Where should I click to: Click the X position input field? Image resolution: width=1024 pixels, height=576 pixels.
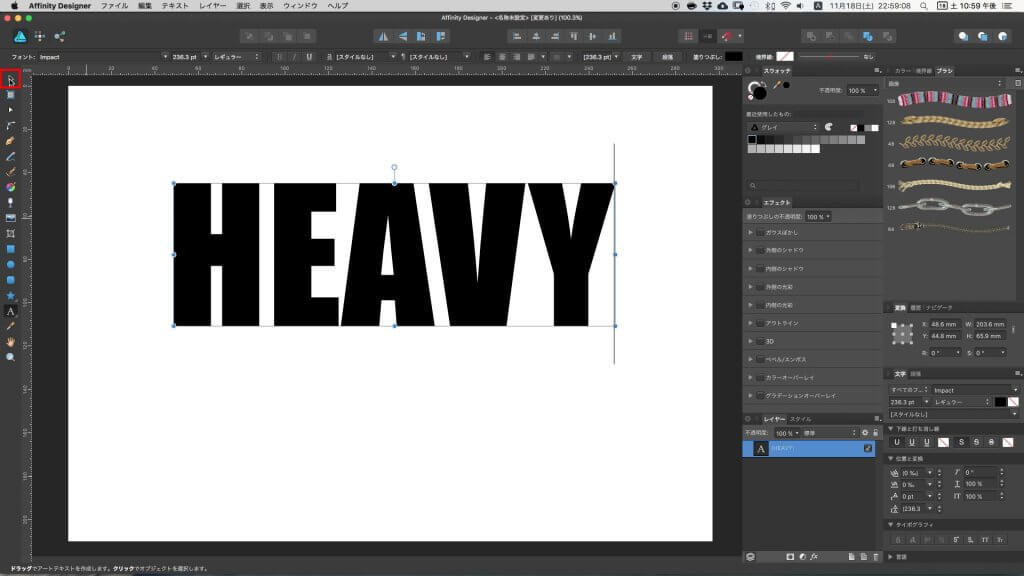coord(945,324)
